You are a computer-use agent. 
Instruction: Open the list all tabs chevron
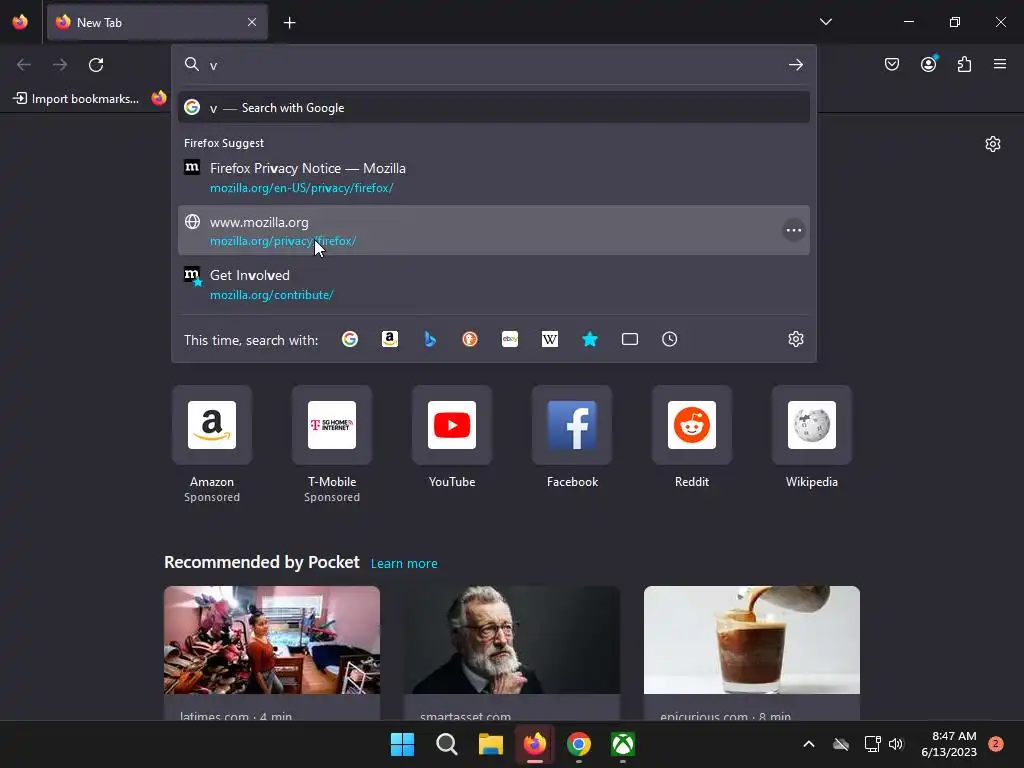coord(825,22)
